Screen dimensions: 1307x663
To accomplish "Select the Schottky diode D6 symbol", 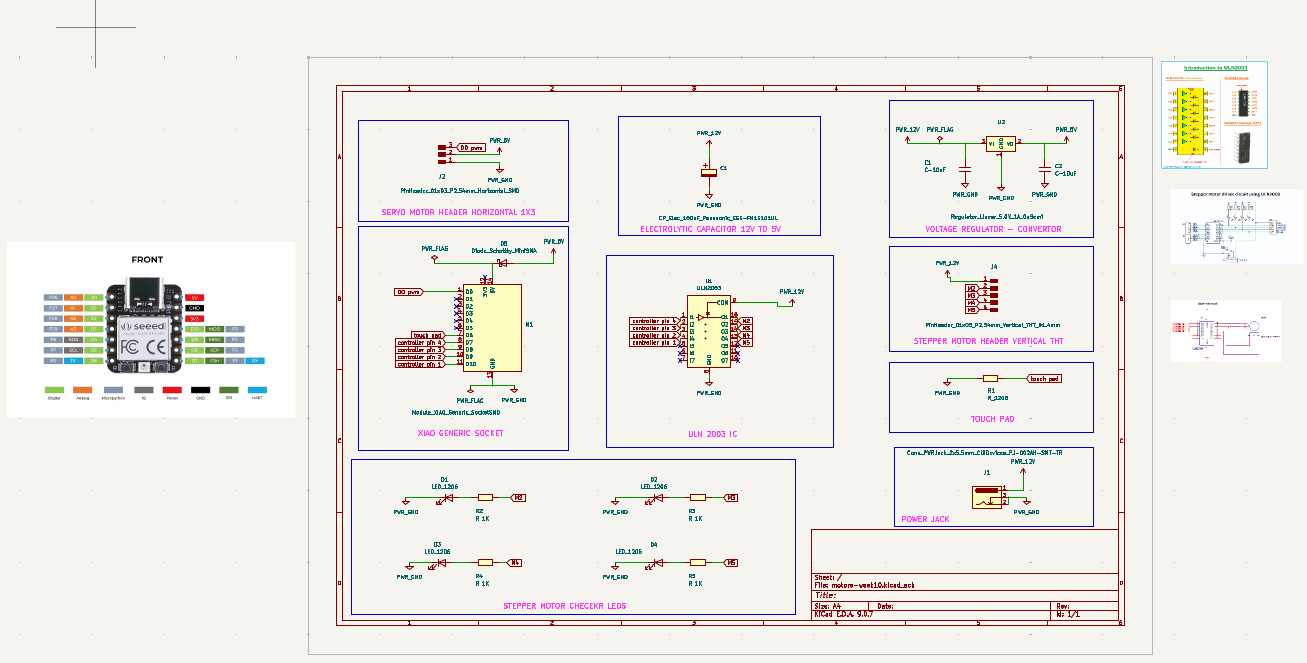I will [x=502, y=263].
